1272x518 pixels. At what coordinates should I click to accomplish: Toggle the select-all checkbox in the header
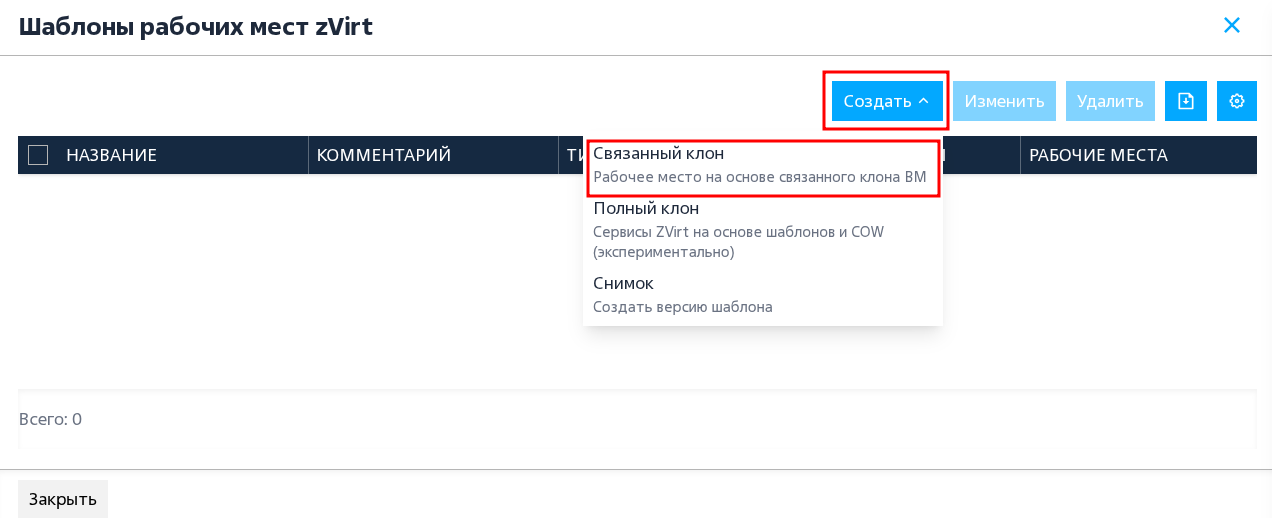click(x=38, y=155)
